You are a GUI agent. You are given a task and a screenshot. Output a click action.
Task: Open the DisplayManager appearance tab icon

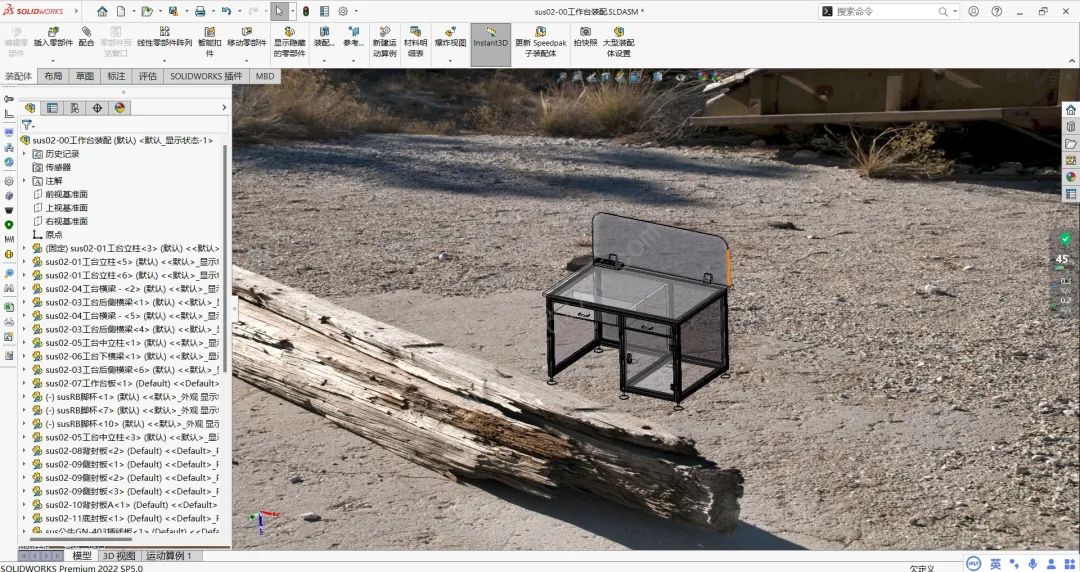120,108
